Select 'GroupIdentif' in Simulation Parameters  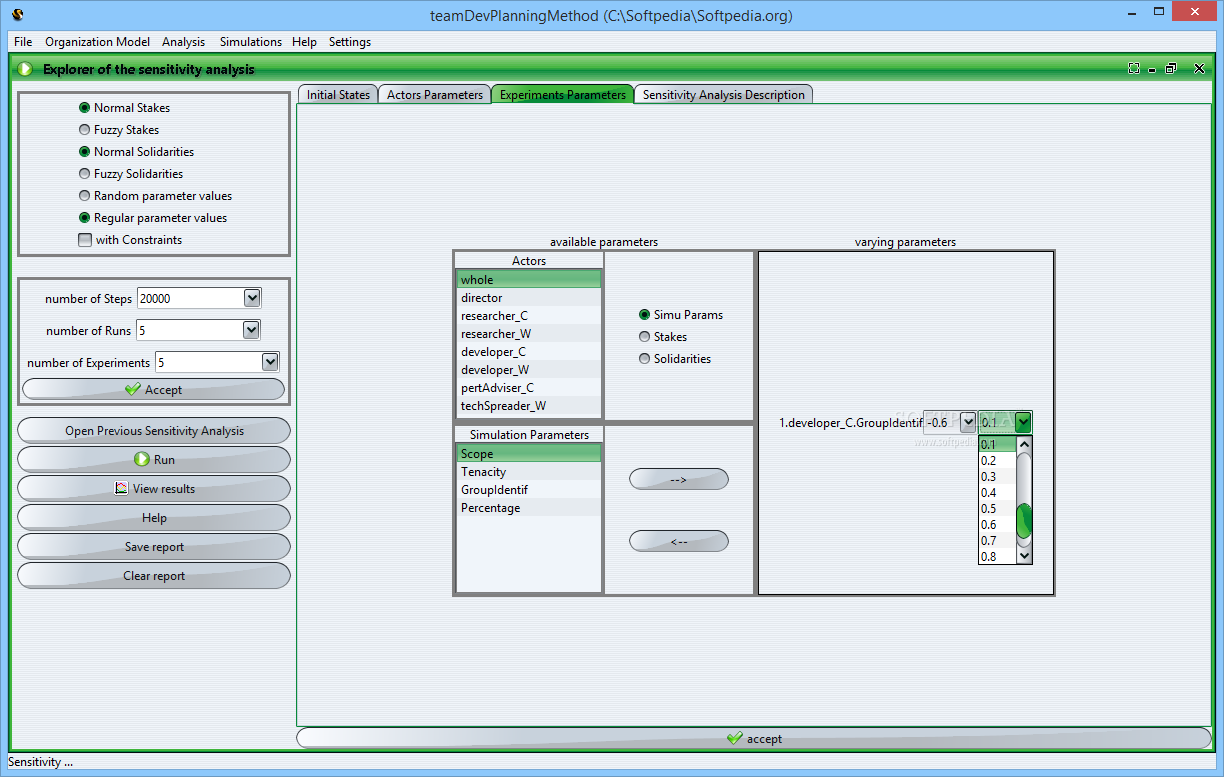(x=529, y=490)
